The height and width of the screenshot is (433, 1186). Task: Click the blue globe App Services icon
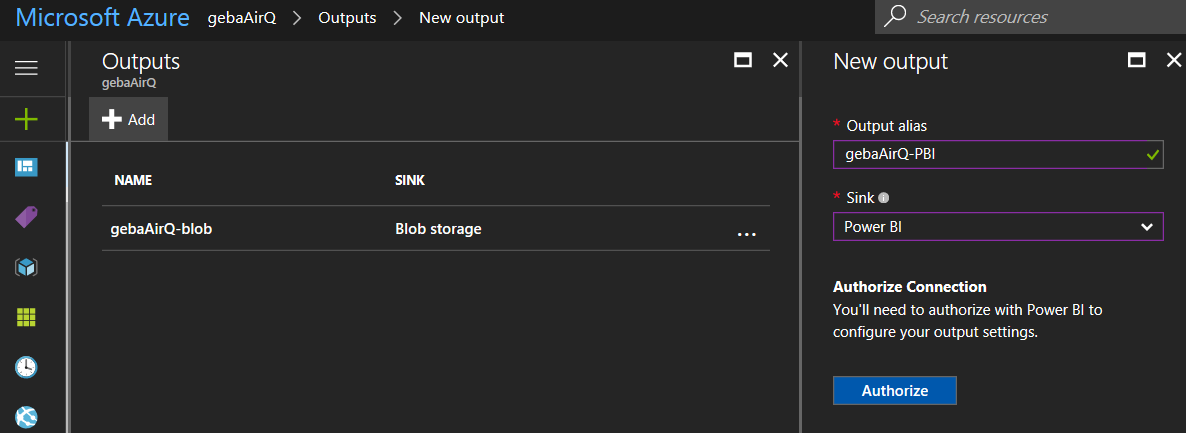[x=26, y=415]
